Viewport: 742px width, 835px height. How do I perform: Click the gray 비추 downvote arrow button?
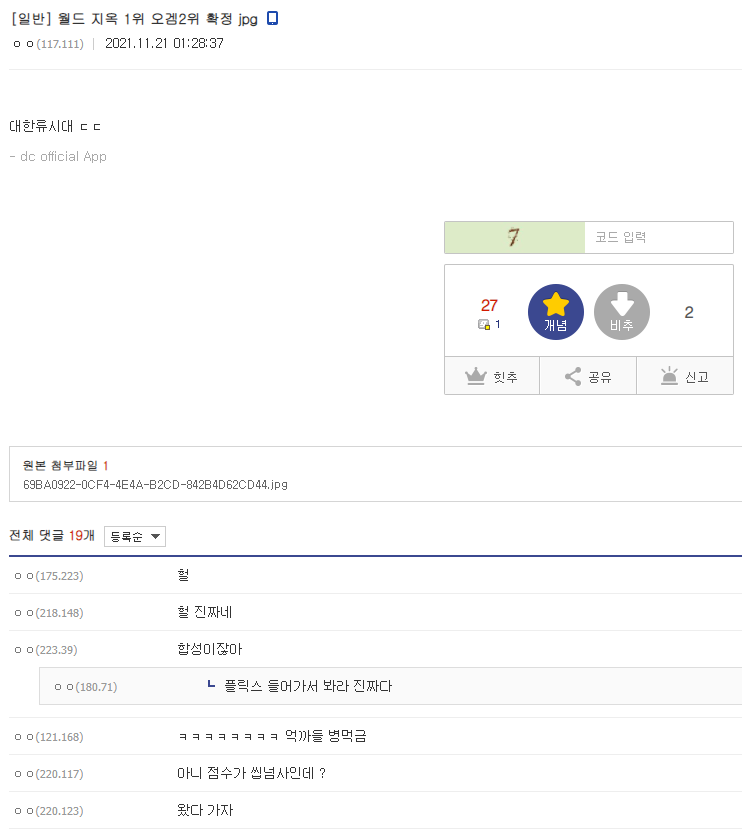click(x=622, y=312)
